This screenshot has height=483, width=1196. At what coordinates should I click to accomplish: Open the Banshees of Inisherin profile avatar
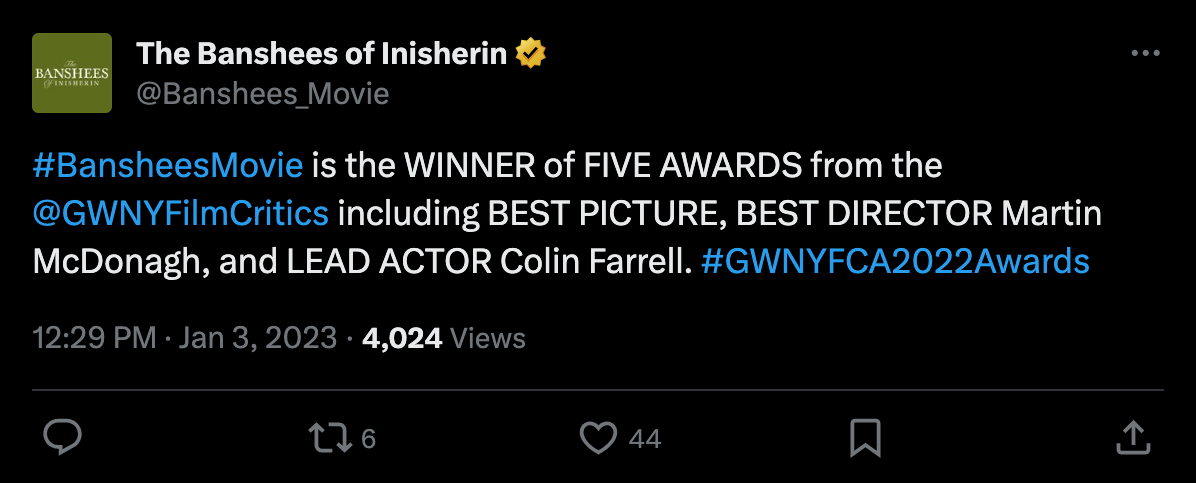point(72,73)
